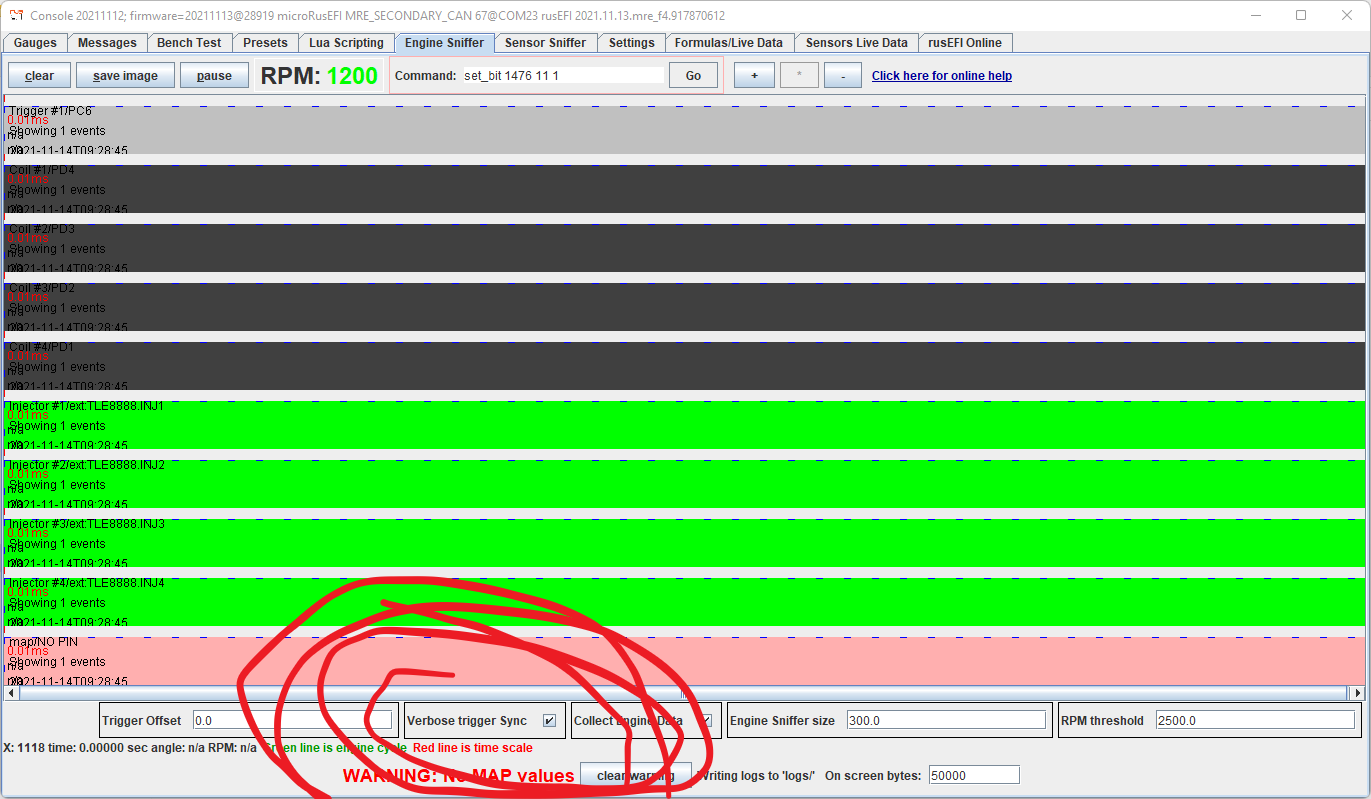
Task: Click the right arrow of horizontal scrollbar
Action: pos(1357,693)
